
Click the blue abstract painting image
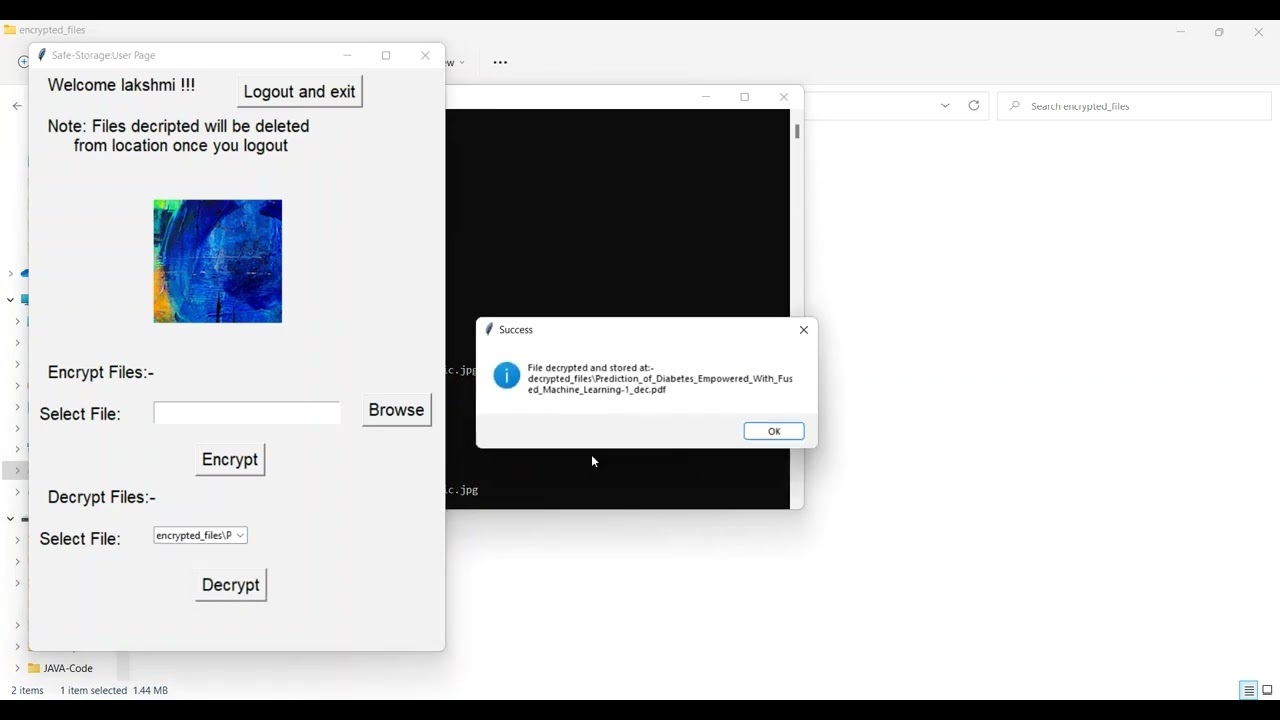click(218, 262)
